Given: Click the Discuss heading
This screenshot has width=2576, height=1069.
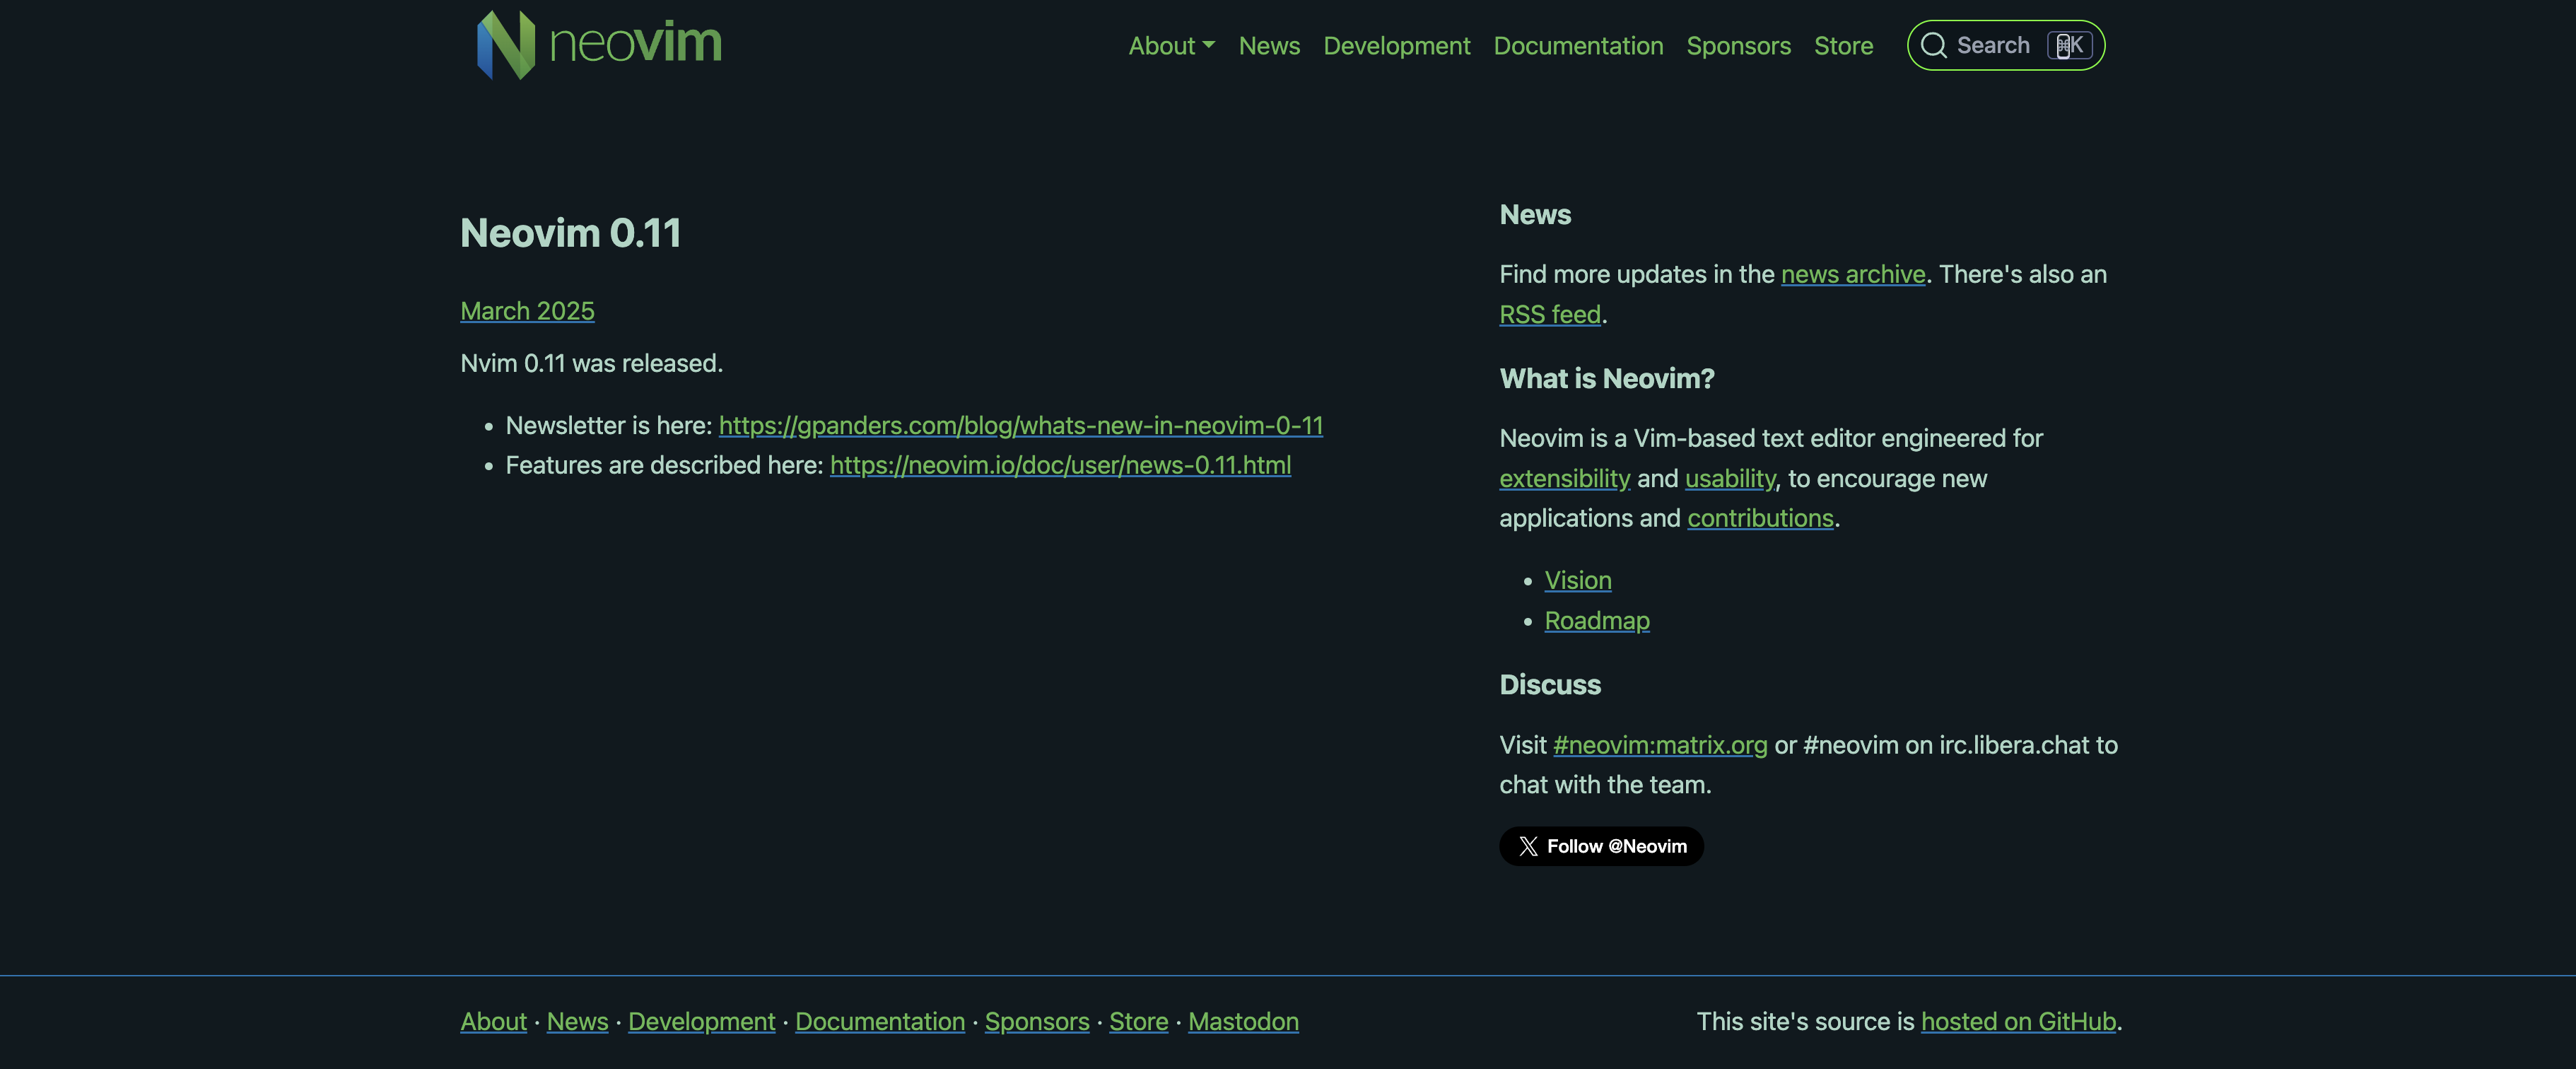Looking at the screenshot, I should pos(1549,685).
